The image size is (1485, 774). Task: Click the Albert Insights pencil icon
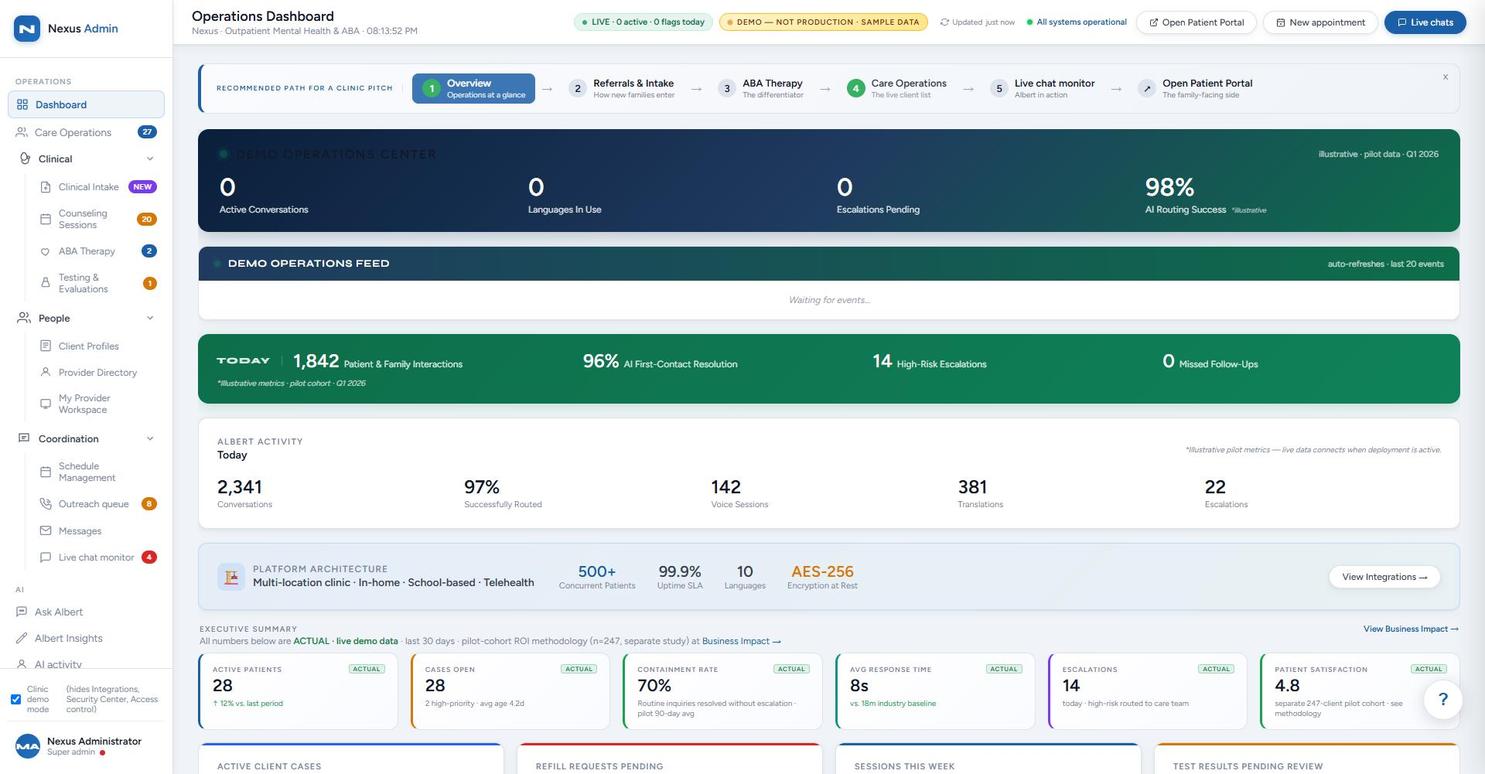22,638
